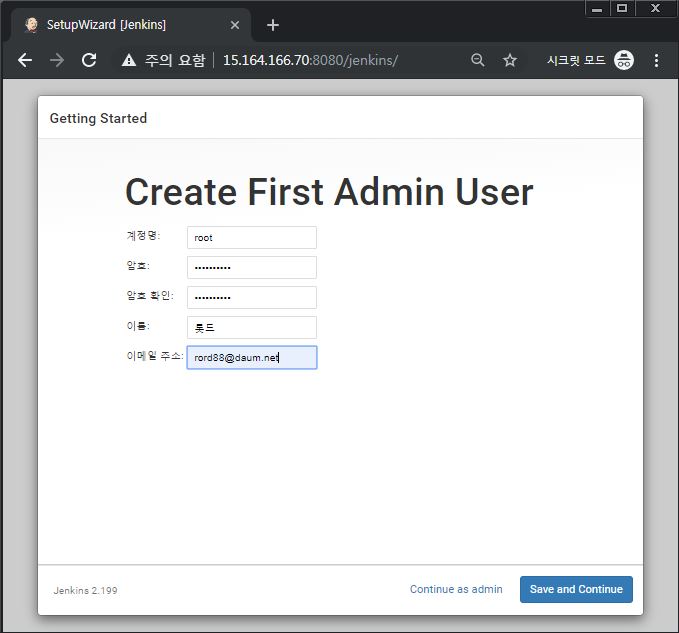Viewport: 679px width, 633px height.
Task: Click the incognito mode avatar icon
Action: 624,60
